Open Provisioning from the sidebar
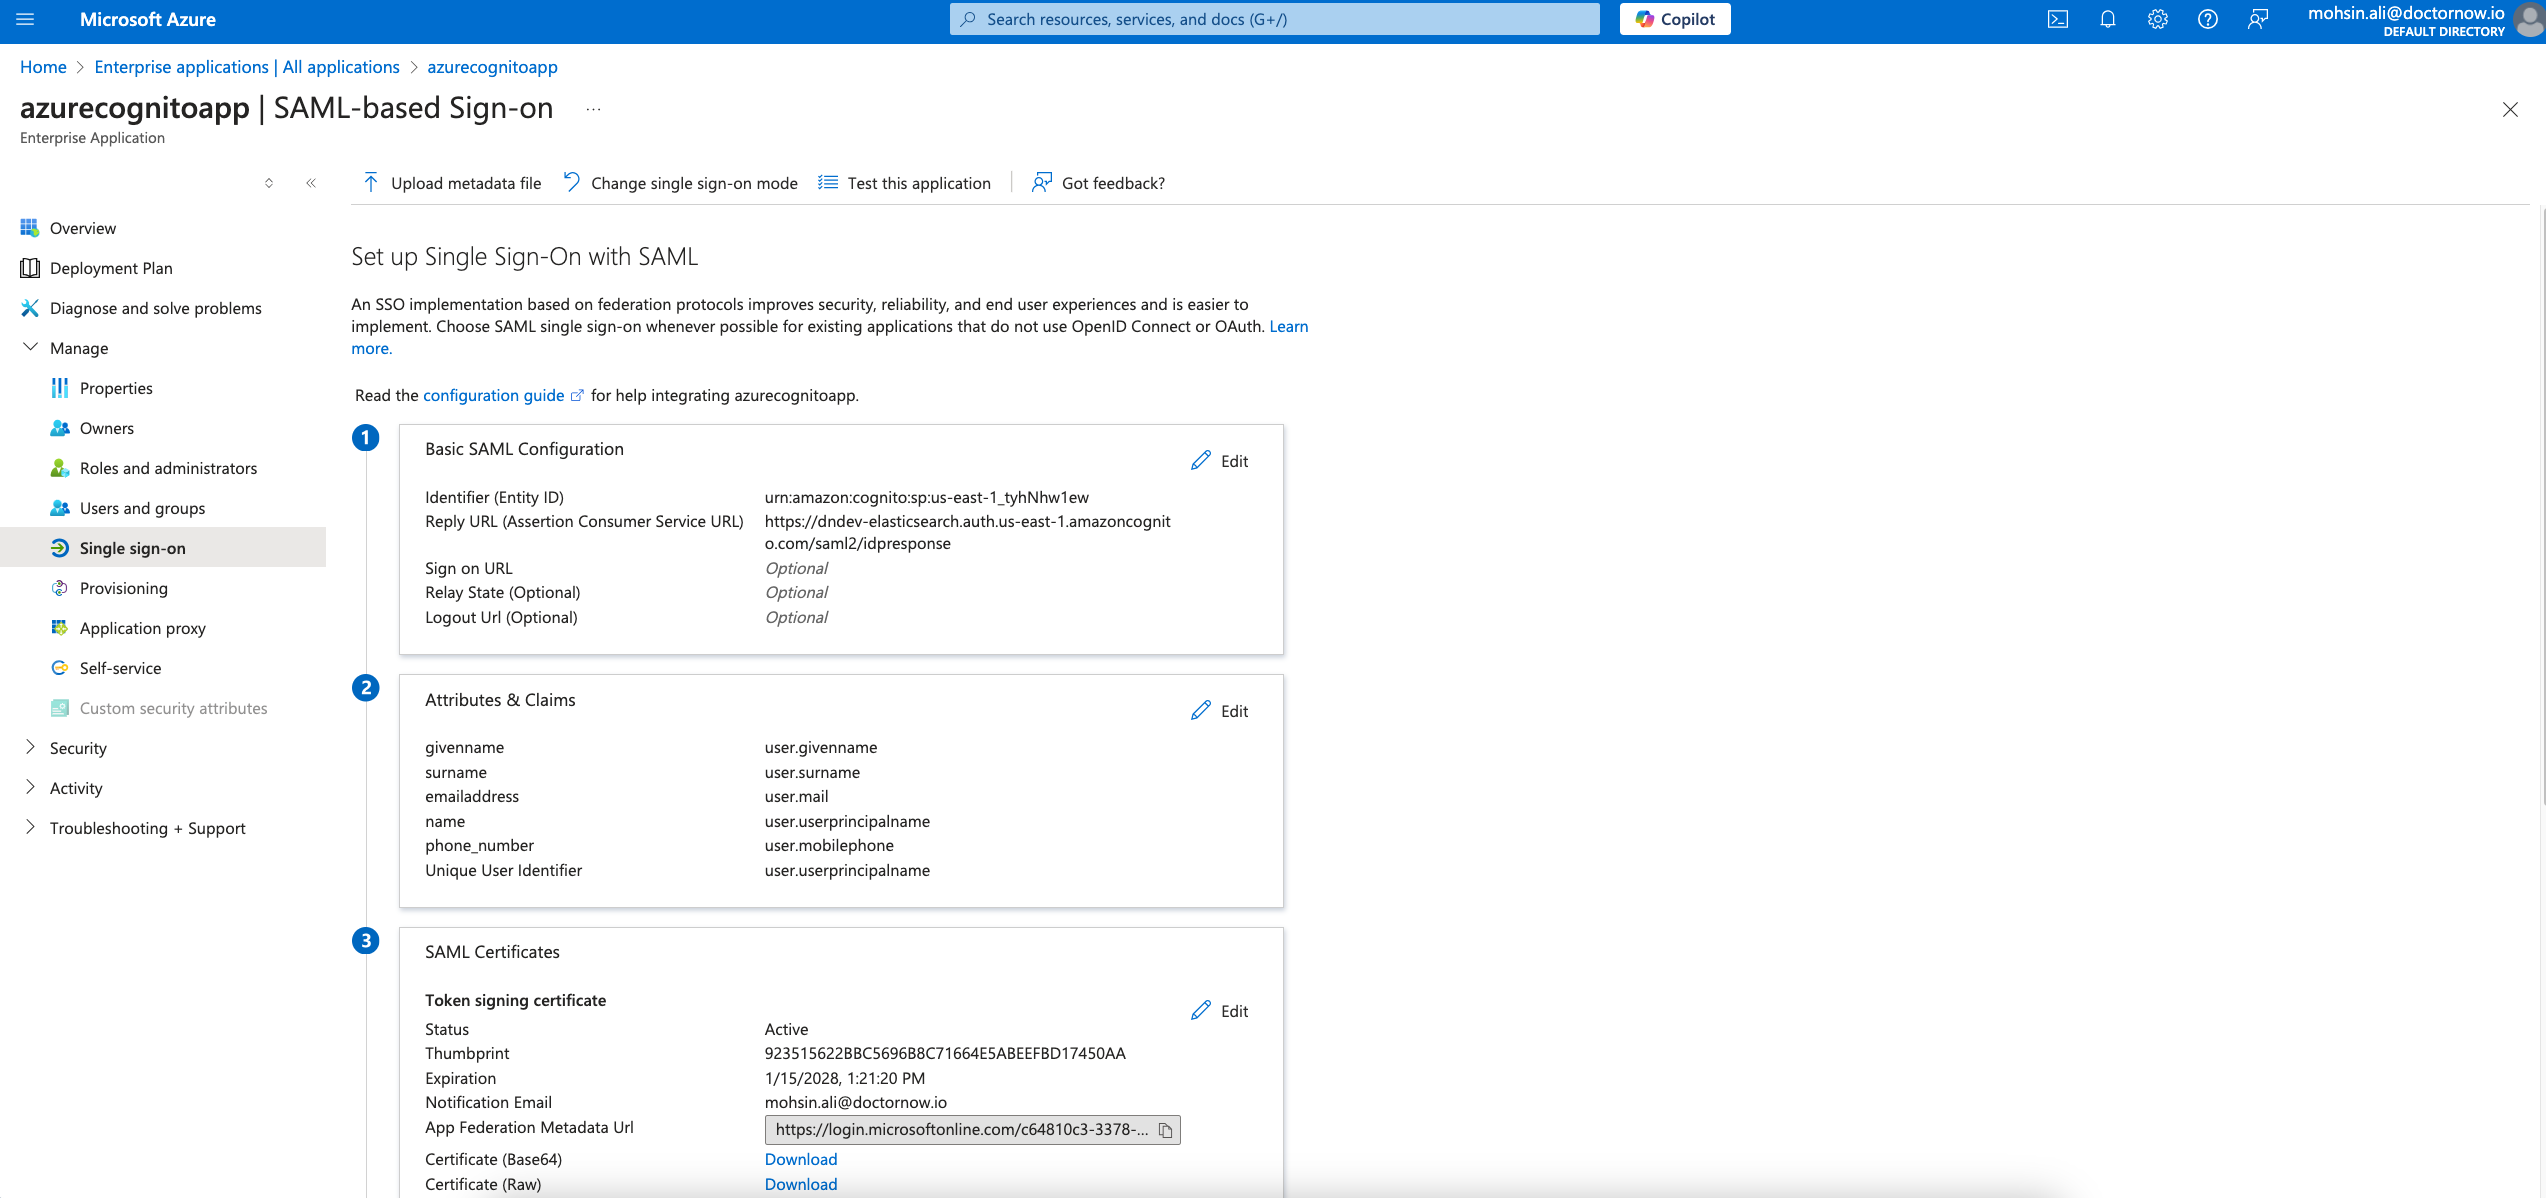Screen dimensions: 2546x1198 (124, 588)
